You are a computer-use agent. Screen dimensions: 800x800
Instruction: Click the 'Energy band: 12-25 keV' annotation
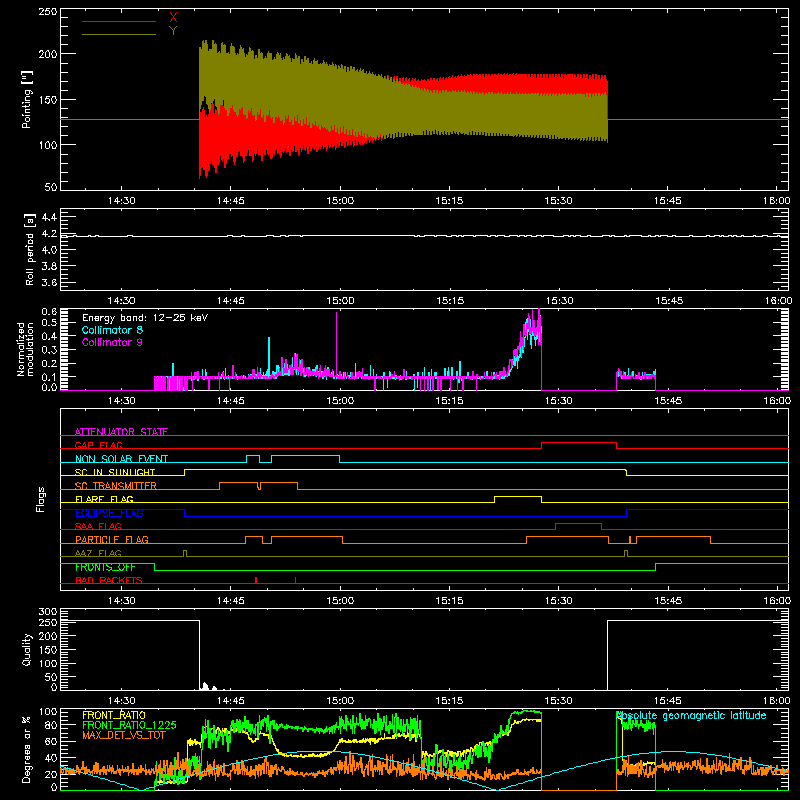[x=145, y=318]
